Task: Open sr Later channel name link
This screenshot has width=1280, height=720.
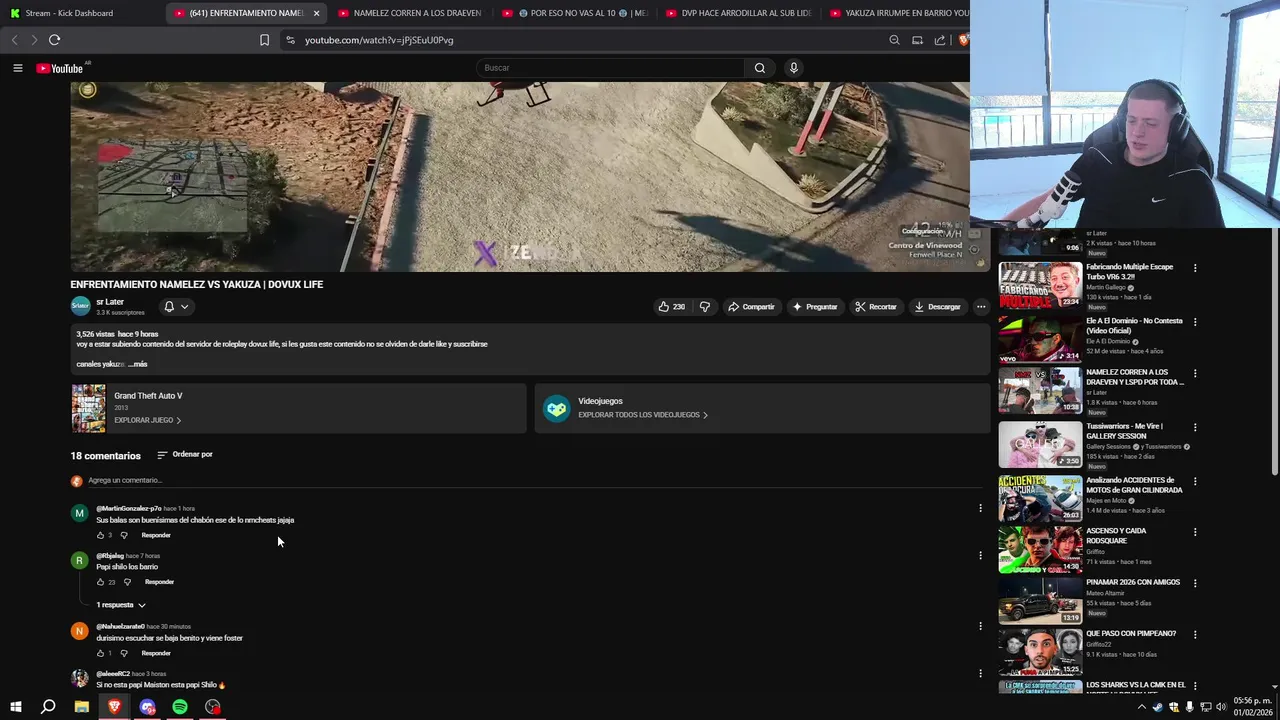Action: (110, 302)
